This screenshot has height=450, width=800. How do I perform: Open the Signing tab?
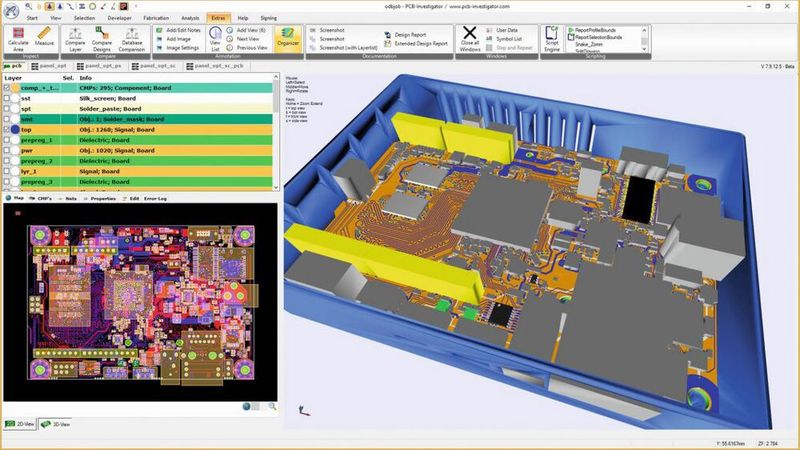[268, 18]
